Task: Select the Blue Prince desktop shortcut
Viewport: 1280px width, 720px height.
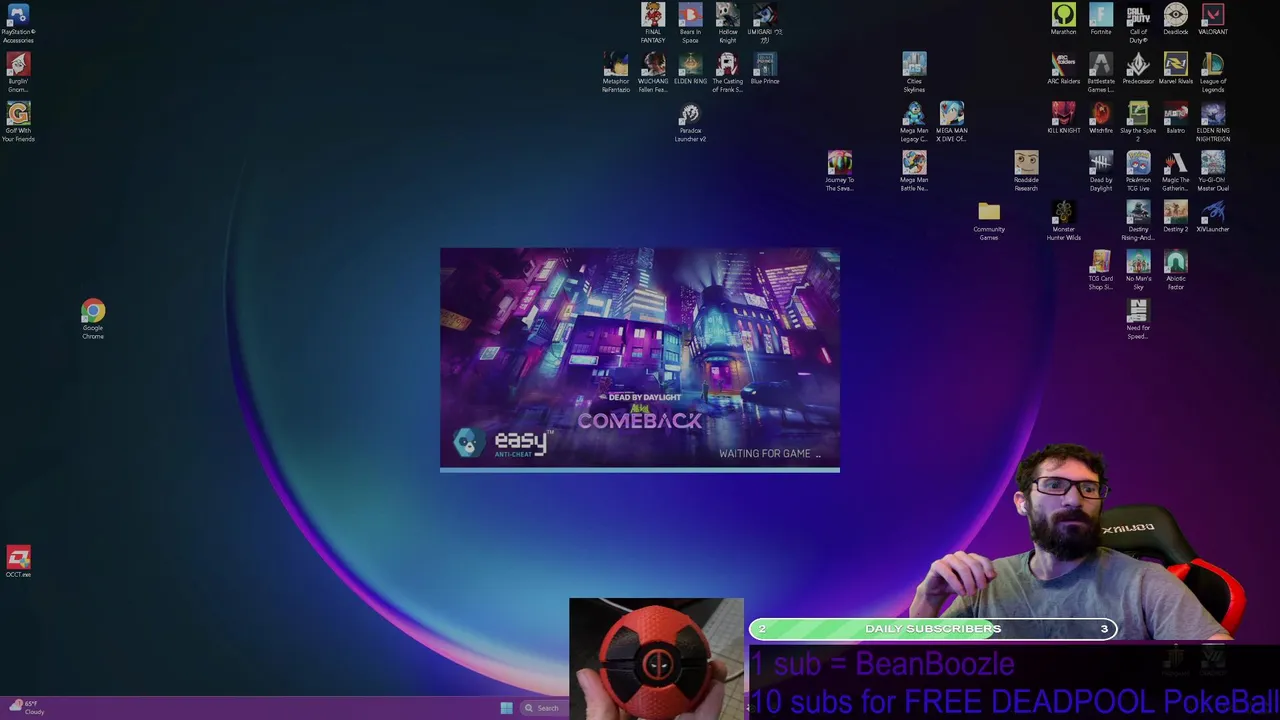Action: coord(765,69)
